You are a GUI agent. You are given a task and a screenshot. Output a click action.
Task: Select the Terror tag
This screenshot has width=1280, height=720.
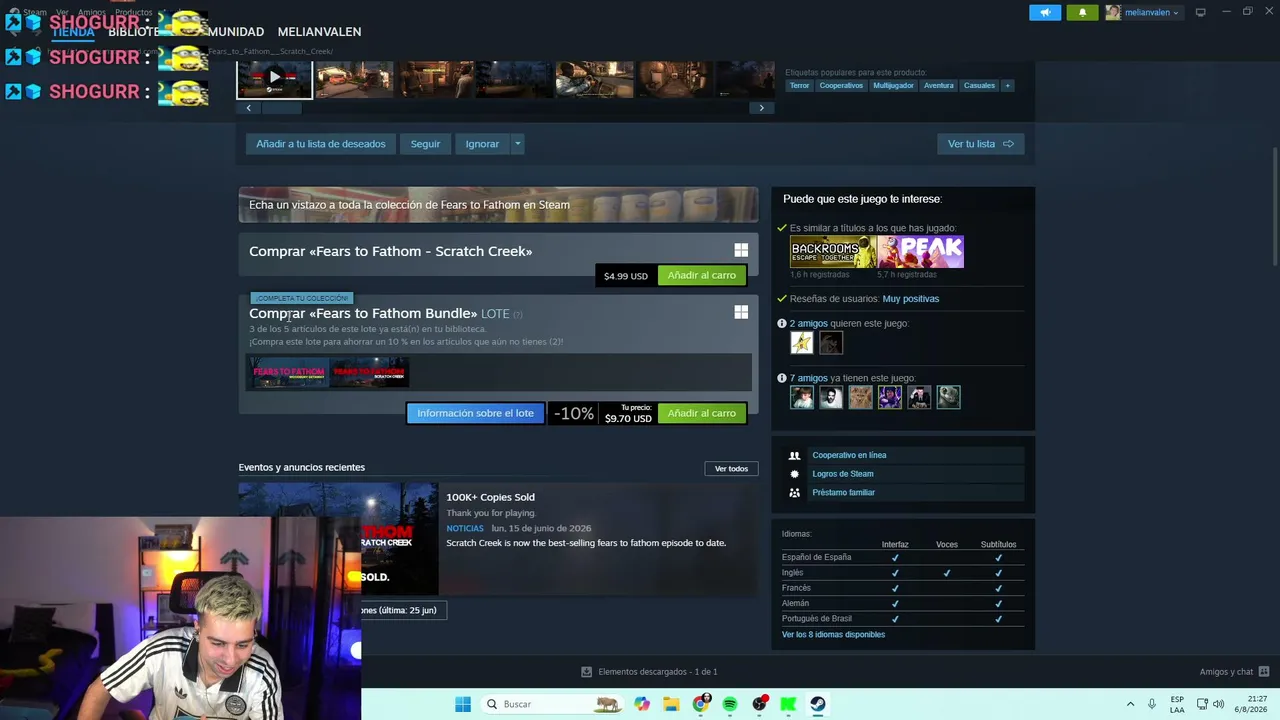pos(799,86)
